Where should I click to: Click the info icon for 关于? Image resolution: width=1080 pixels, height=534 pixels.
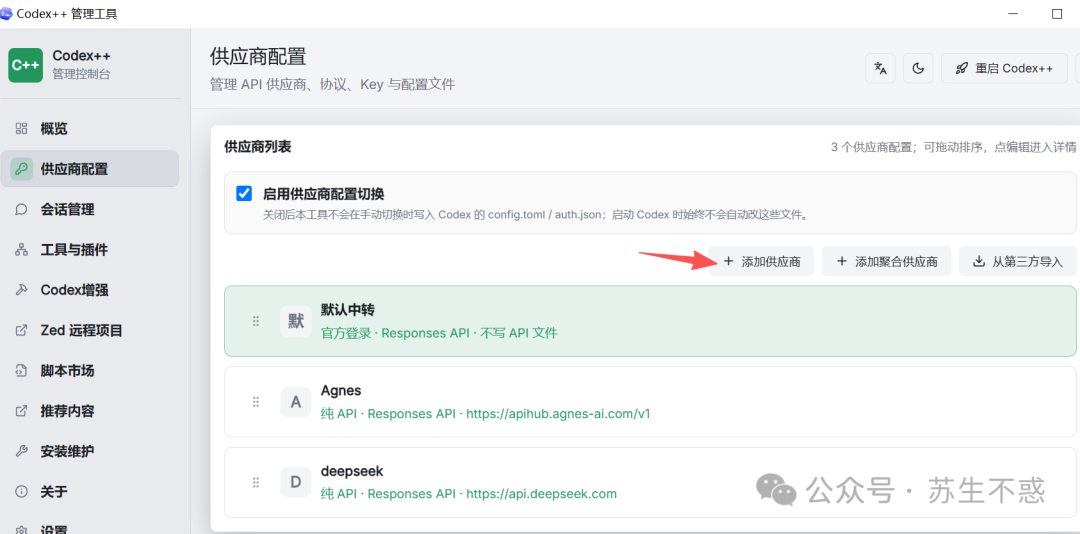(x=21, y=491)
